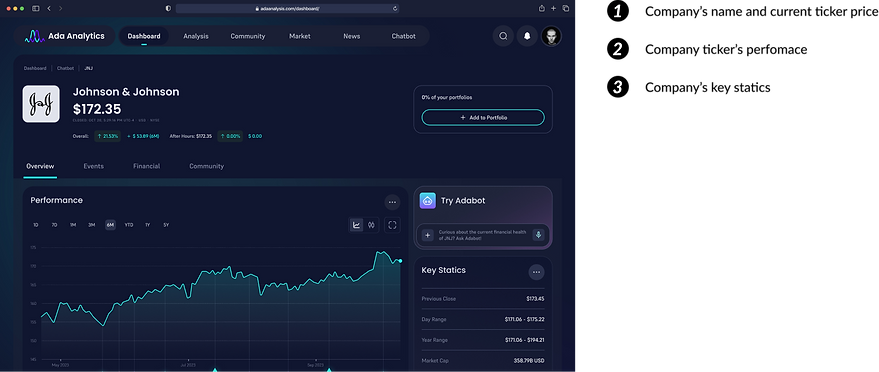Click the Add to Portfolio button
The width and height of the screenshot is (879, 372).
483,118
